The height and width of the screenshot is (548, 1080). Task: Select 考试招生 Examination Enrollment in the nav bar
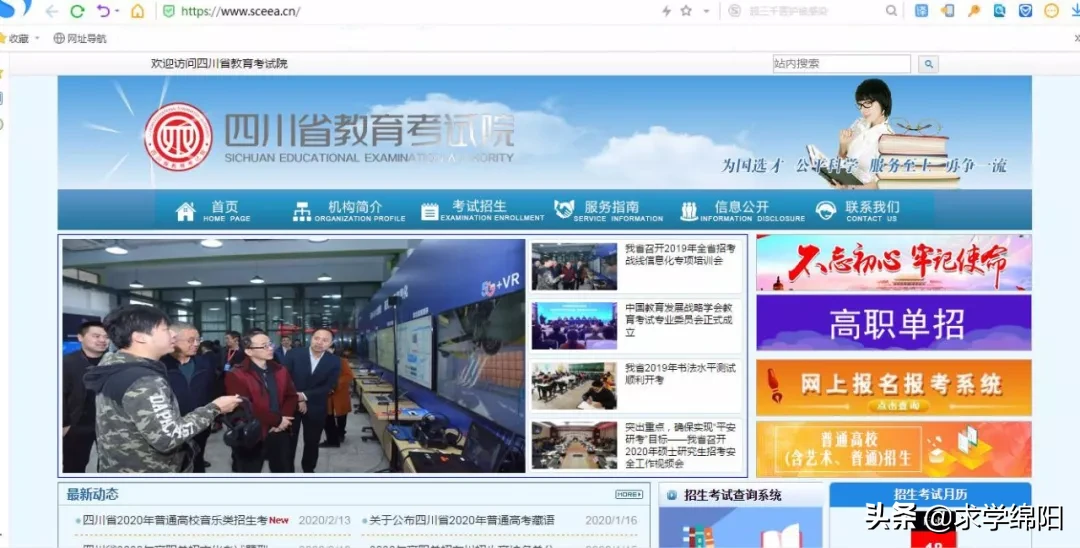coord(482,210)
